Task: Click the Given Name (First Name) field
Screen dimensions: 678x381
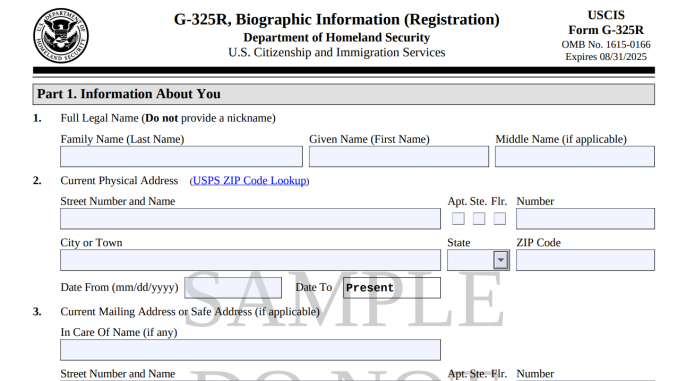Action: (x=399, y=157)
